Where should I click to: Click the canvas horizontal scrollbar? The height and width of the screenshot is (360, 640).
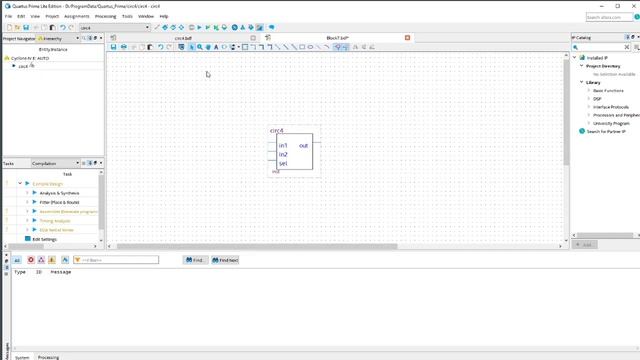pyautogui.click(x=257, y=246)
